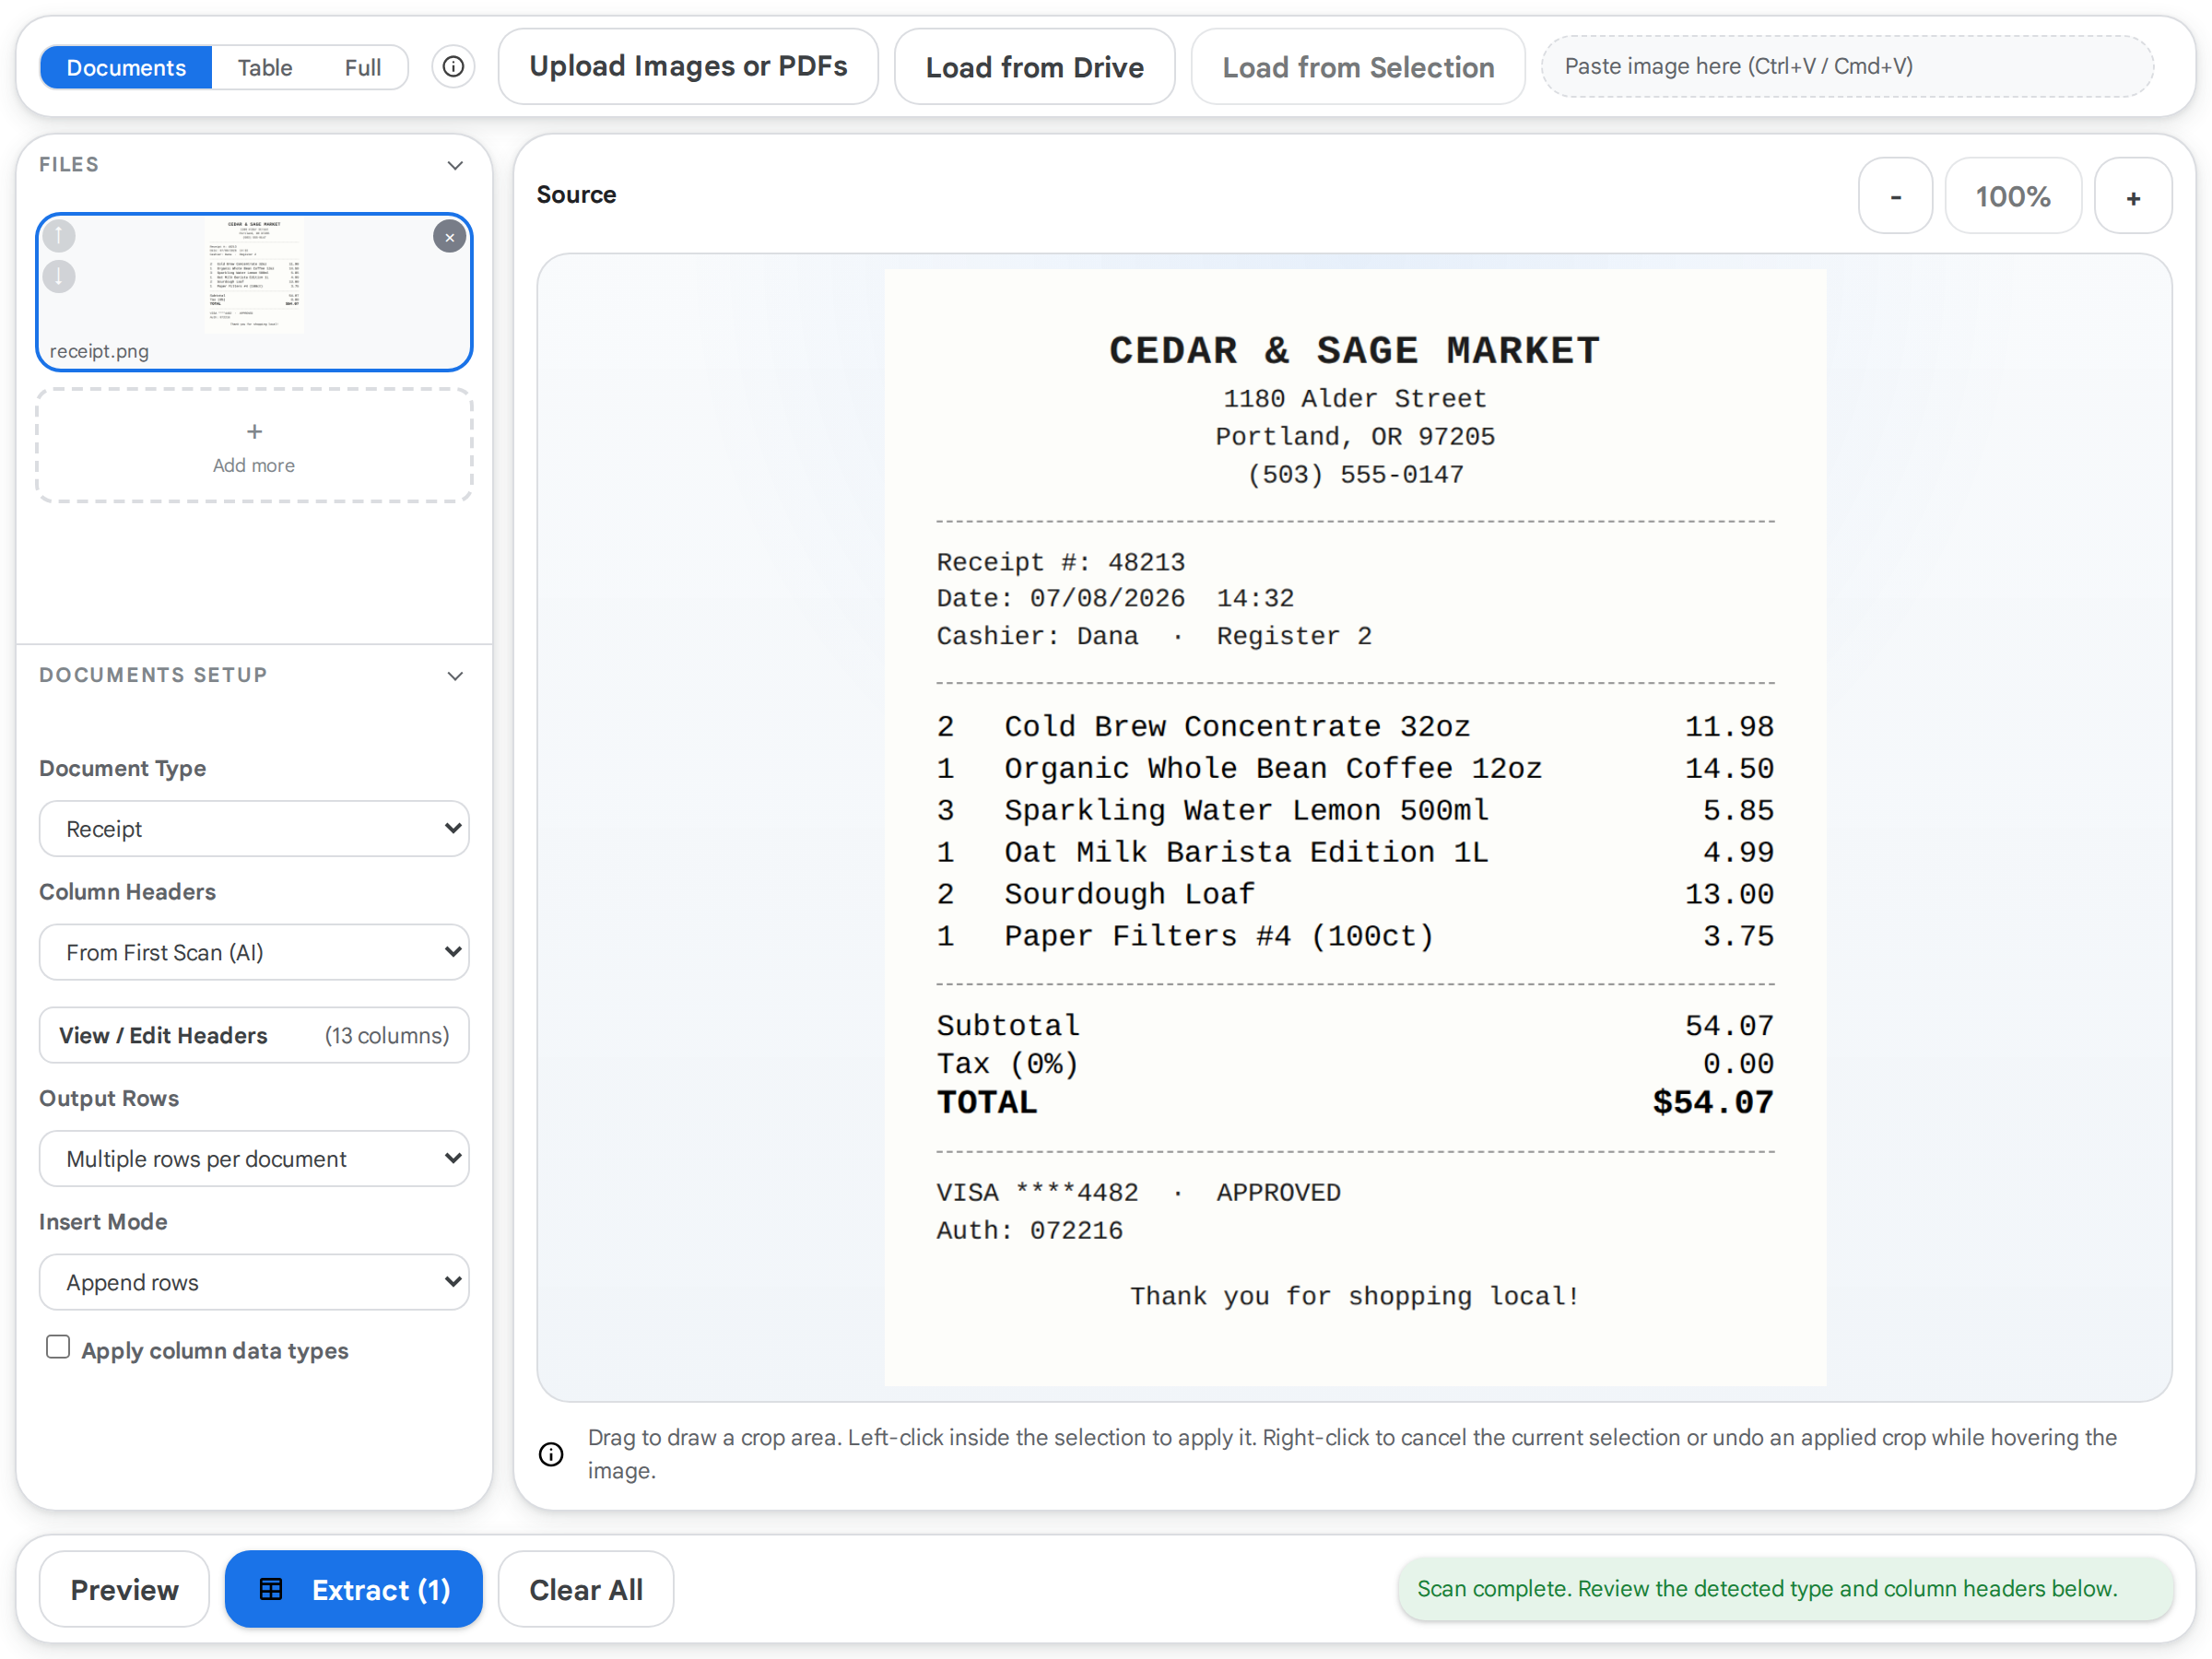2212x1659 pixels.
Task: Zoom out with the minus button
Action: 1895,196
